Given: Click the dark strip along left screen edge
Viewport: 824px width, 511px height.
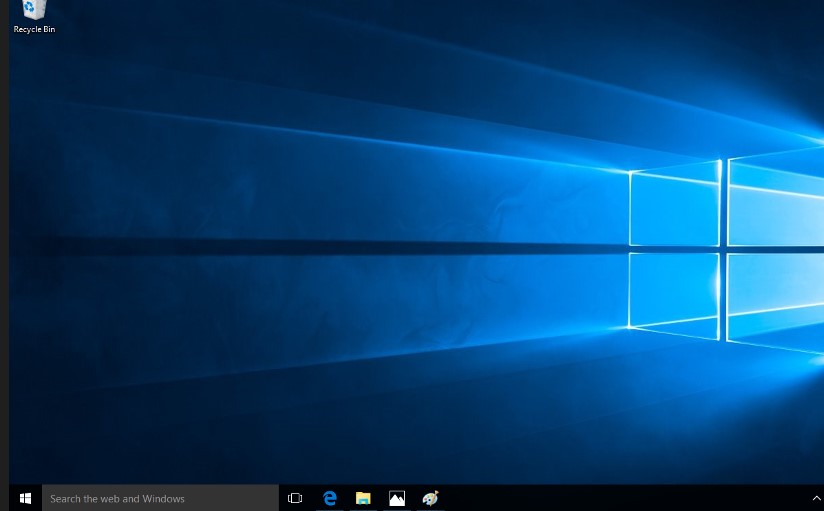Looking at the screenshot, I should click(4, 250).
